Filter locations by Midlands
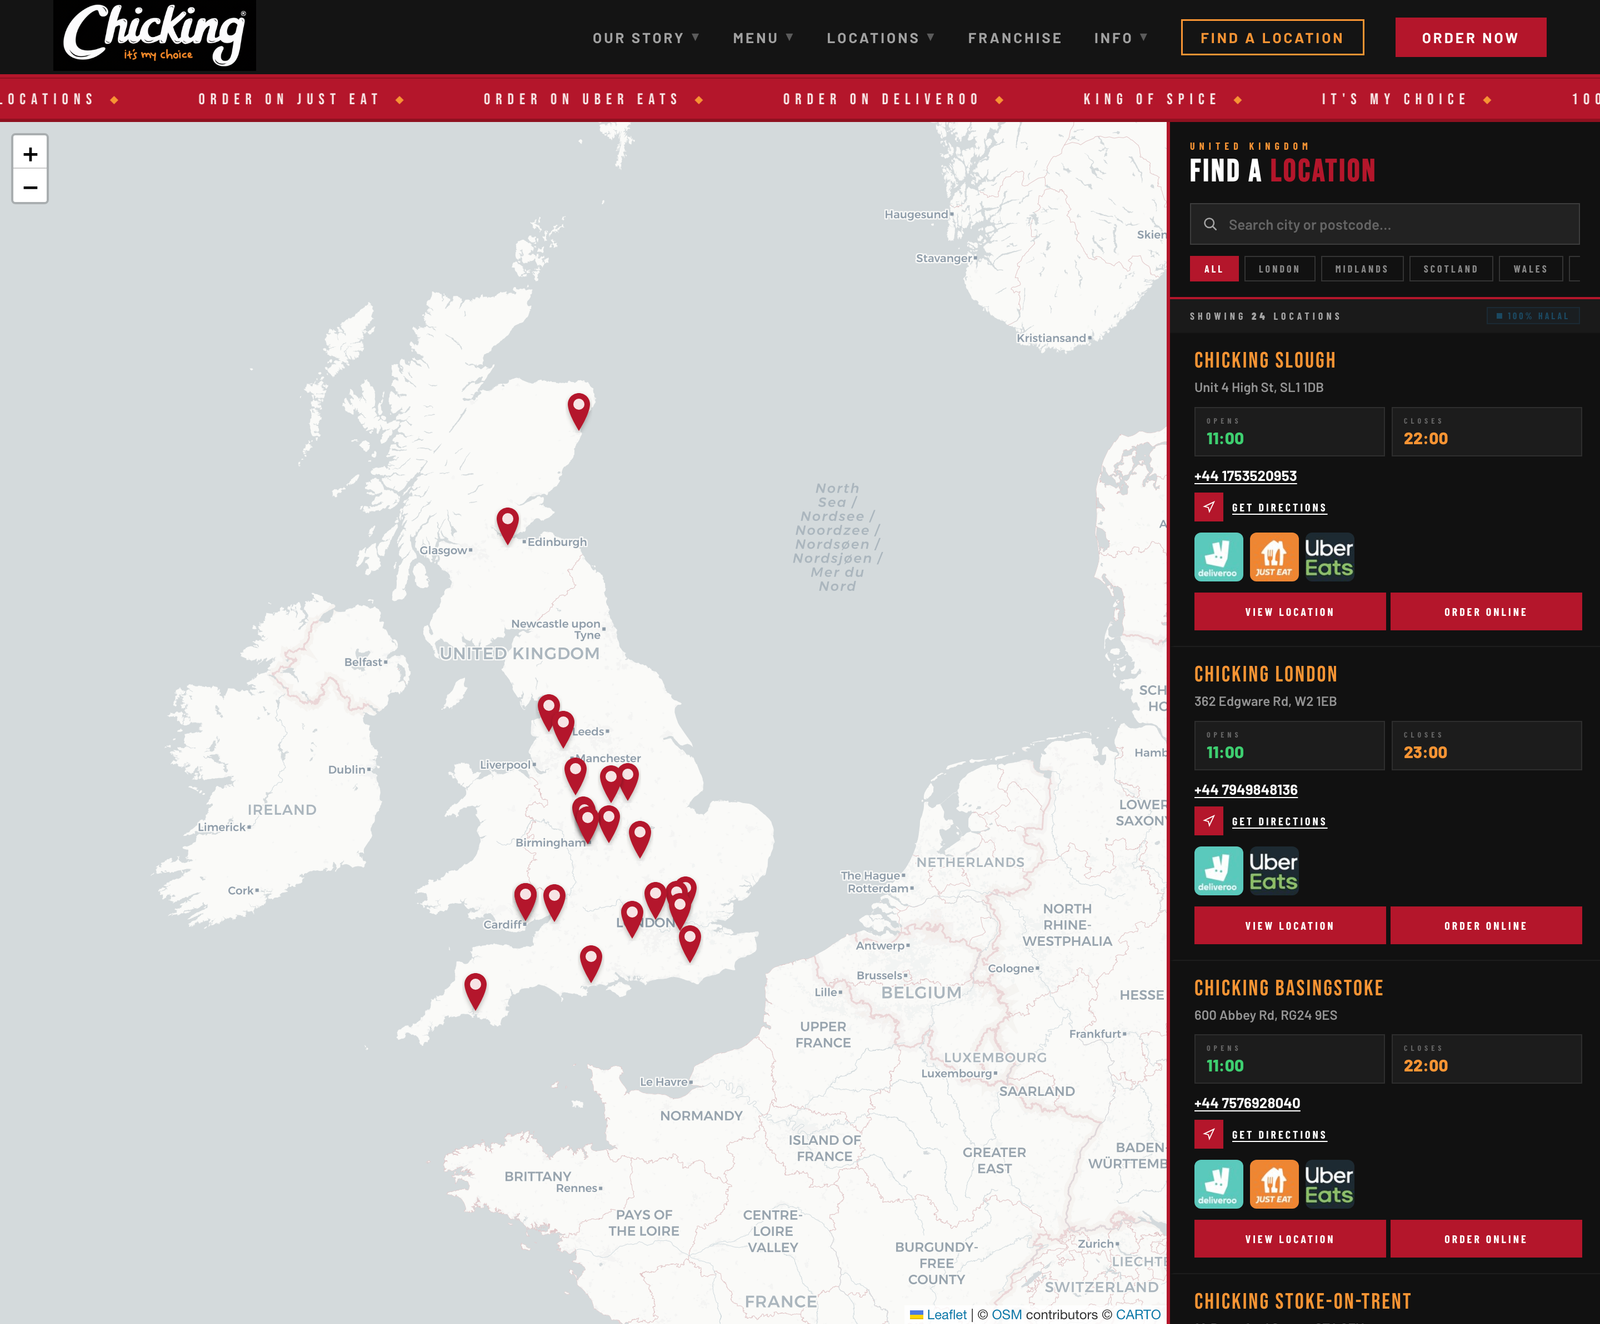Viewport: 1600px width, 1324px height. 1361,269
